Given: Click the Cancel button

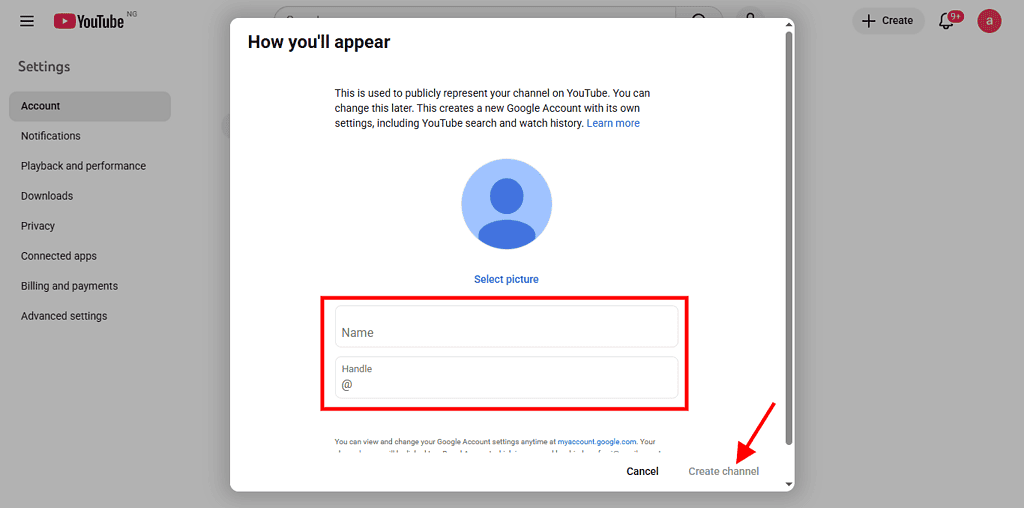Looking at the screenshot, I should (x=642, y=471).
